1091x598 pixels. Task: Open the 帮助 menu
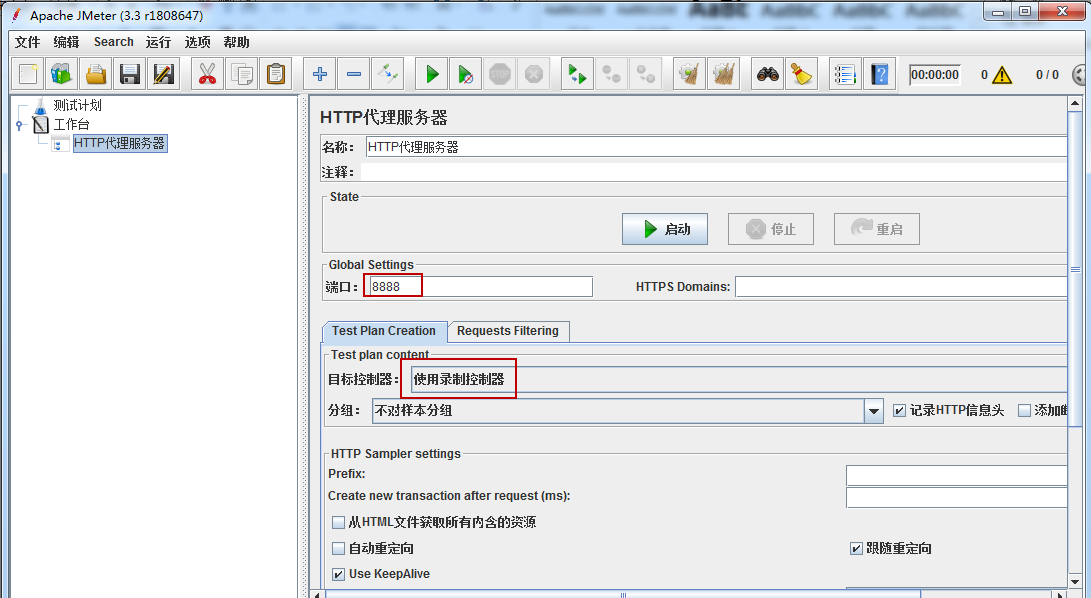[236, 42]
